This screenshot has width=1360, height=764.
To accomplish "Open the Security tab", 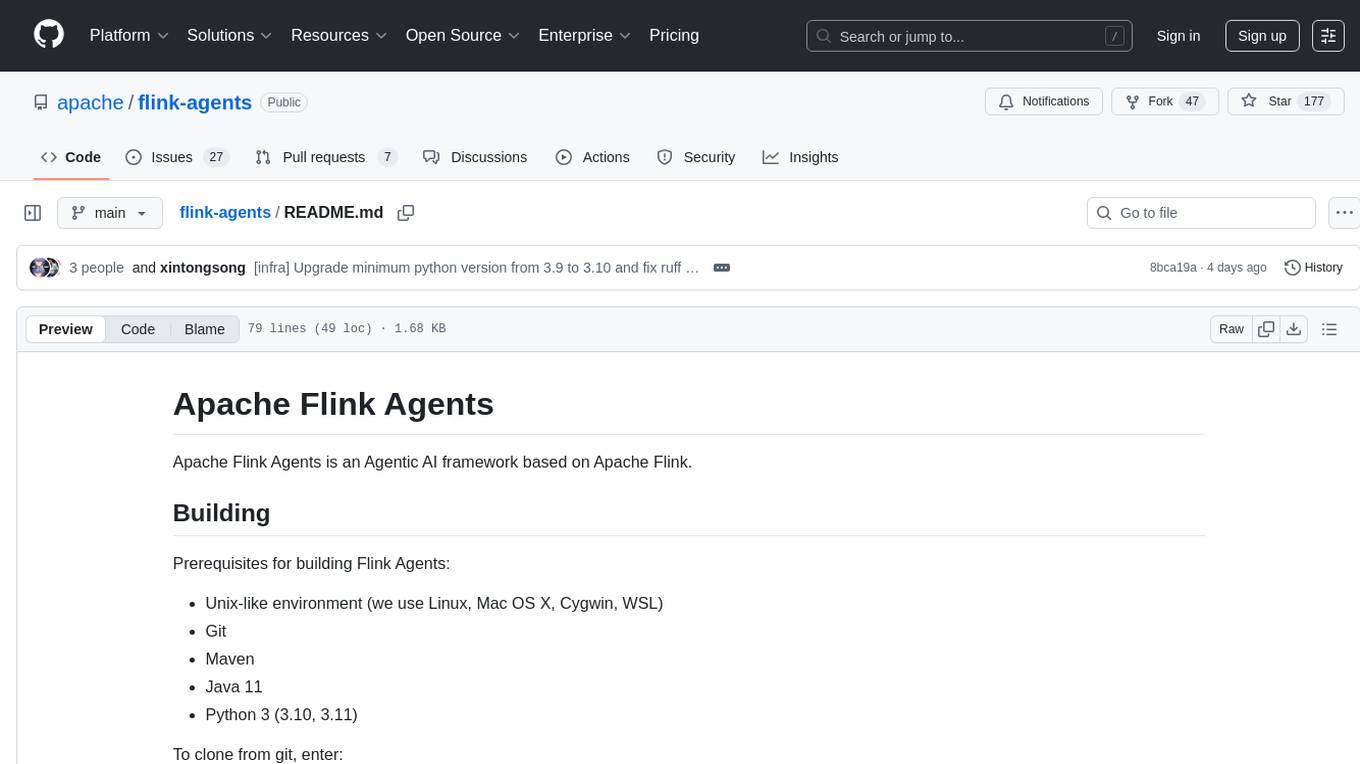I will point(696,157).
